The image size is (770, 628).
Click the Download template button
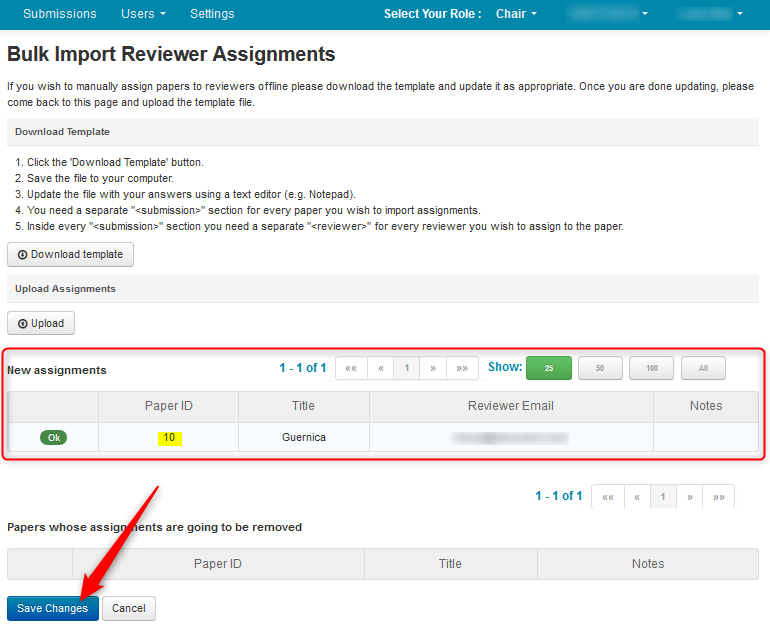pos(70,254)
